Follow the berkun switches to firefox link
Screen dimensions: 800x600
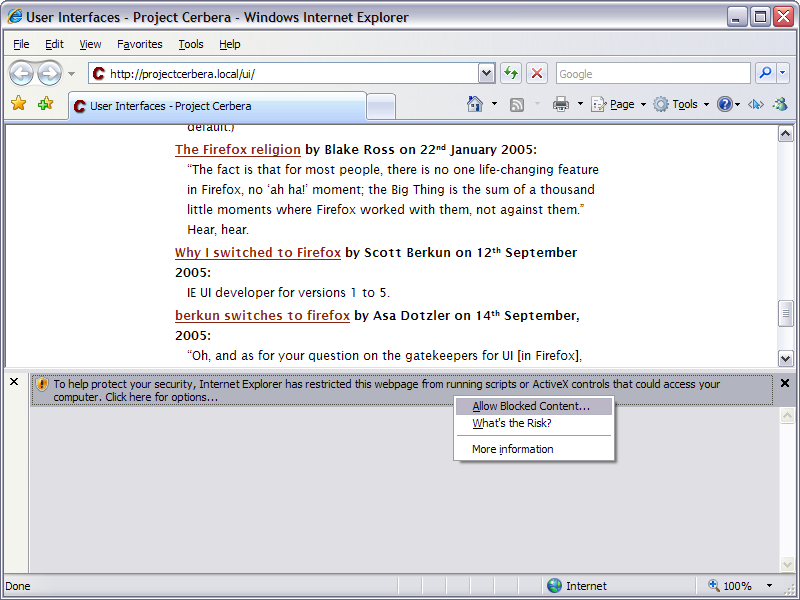pyautogui.click(x=262, y=316)
